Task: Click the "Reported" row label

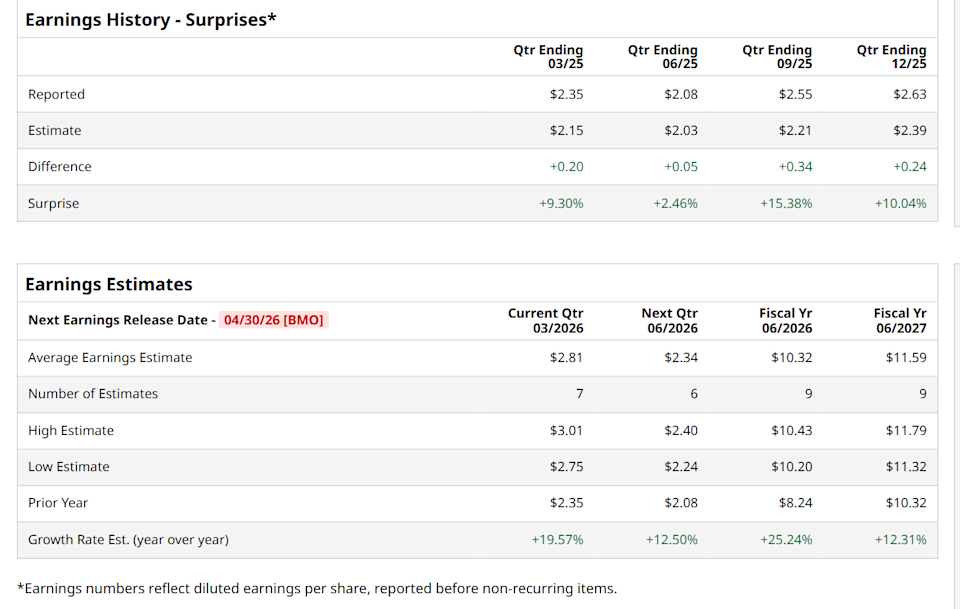Action: pos(56,95)
